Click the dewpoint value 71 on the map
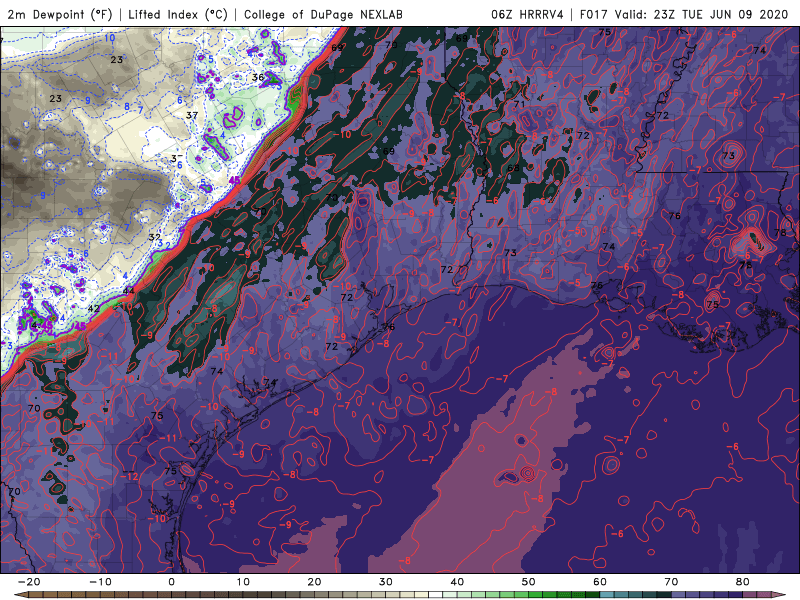The image size is (800, 600). click(519, 104)
